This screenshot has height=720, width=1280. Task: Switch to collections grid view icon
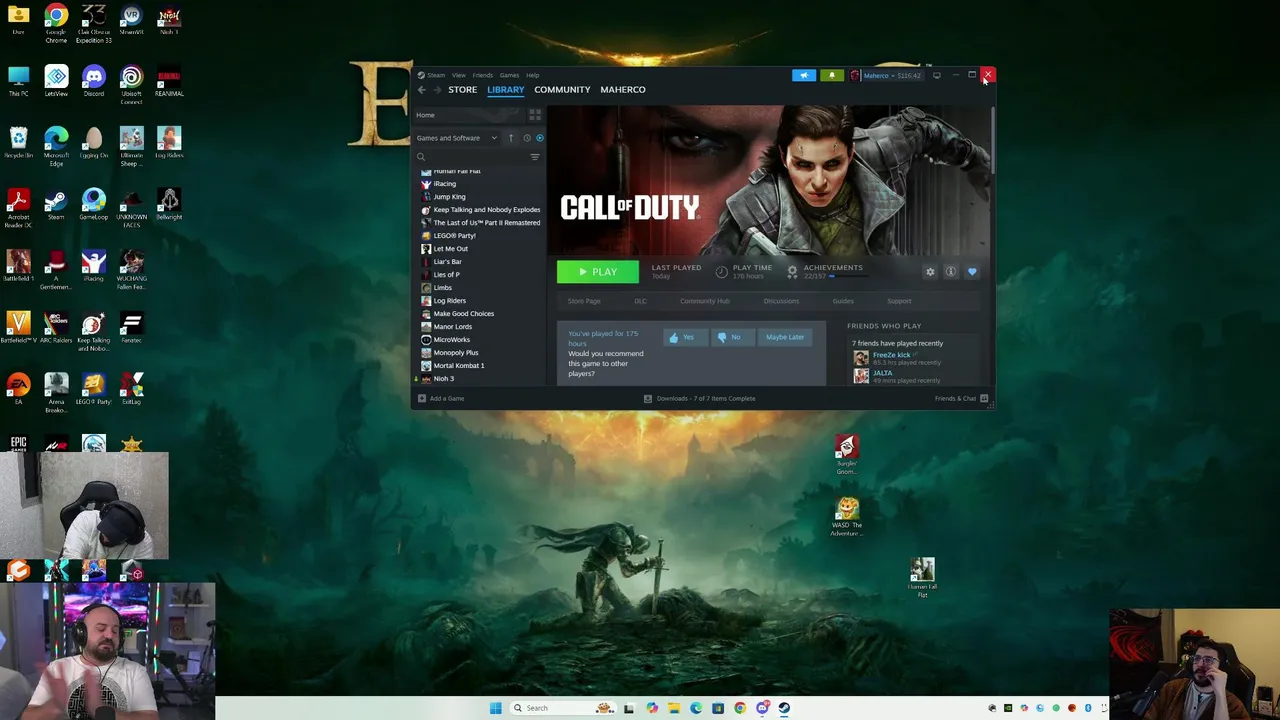(535, 115)
